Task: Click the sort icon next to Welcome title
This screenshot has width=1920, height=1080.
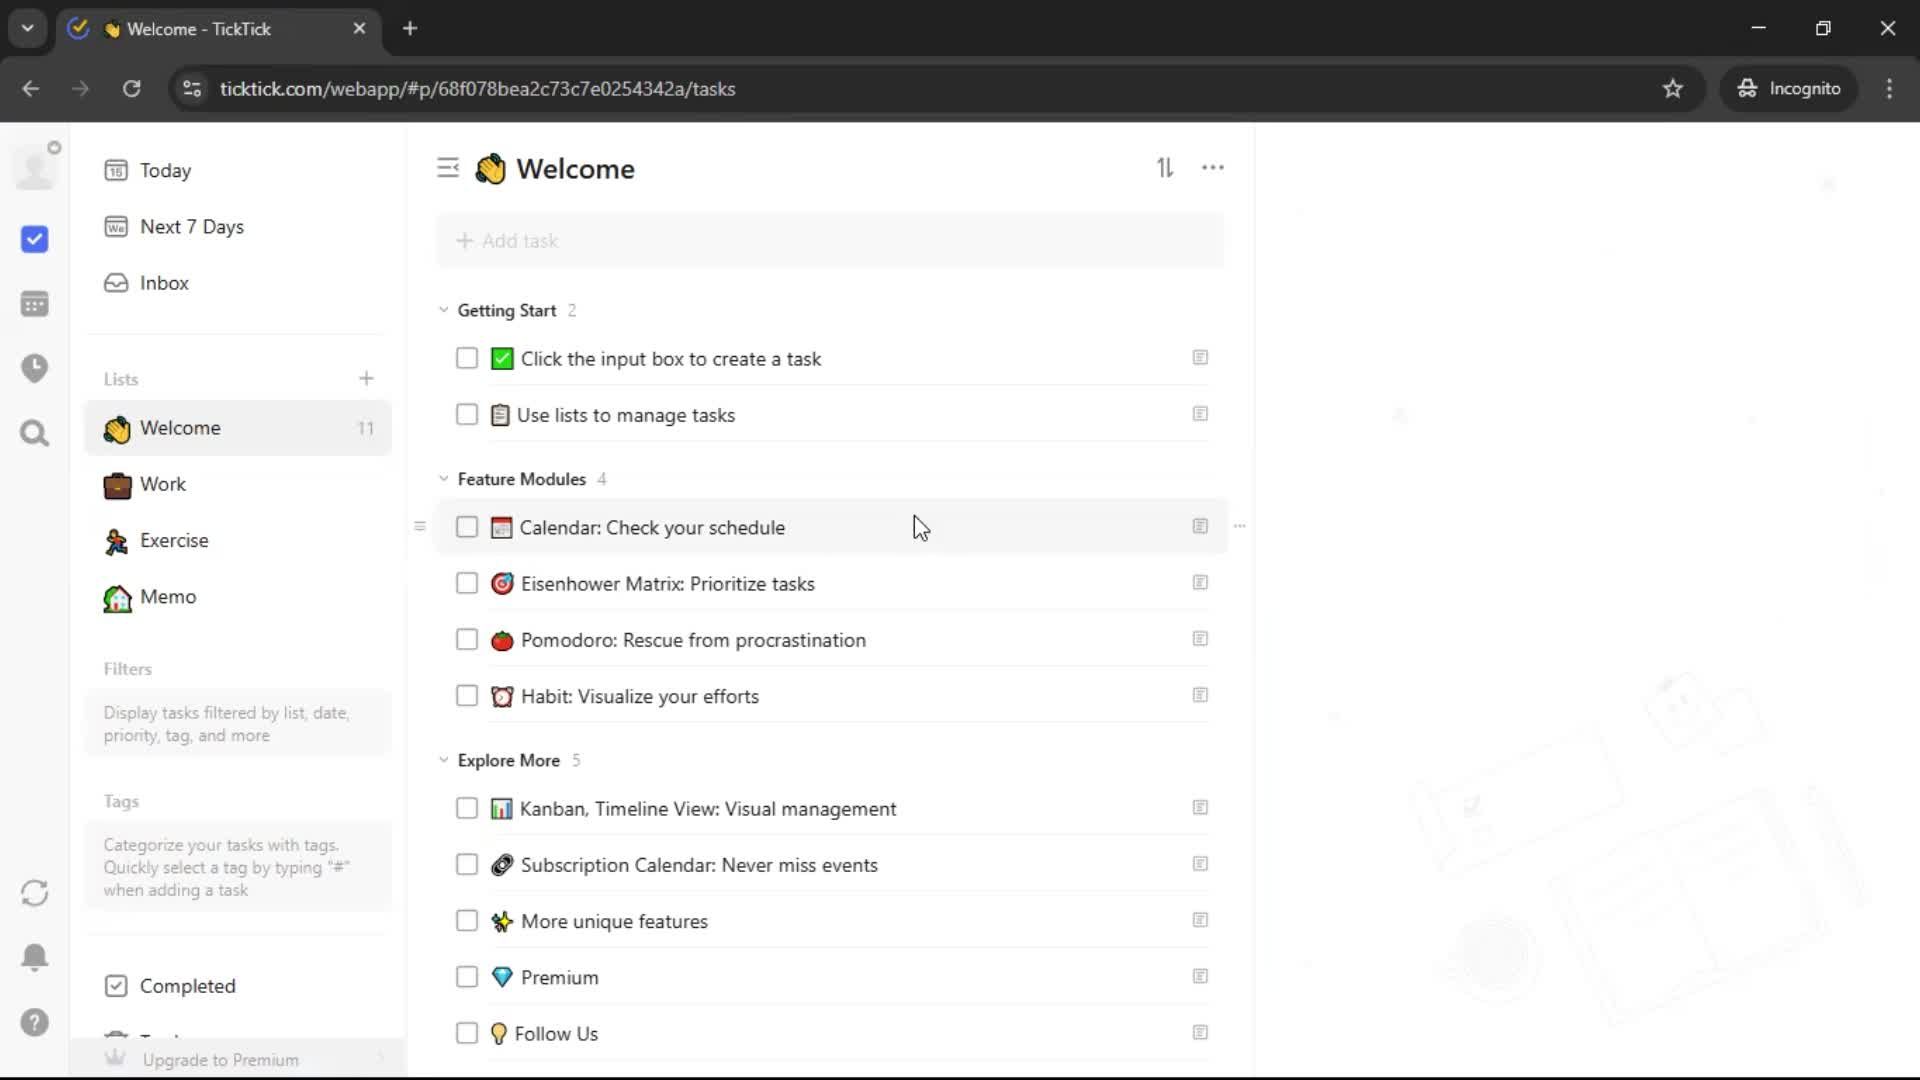Action: (1165, 168)
